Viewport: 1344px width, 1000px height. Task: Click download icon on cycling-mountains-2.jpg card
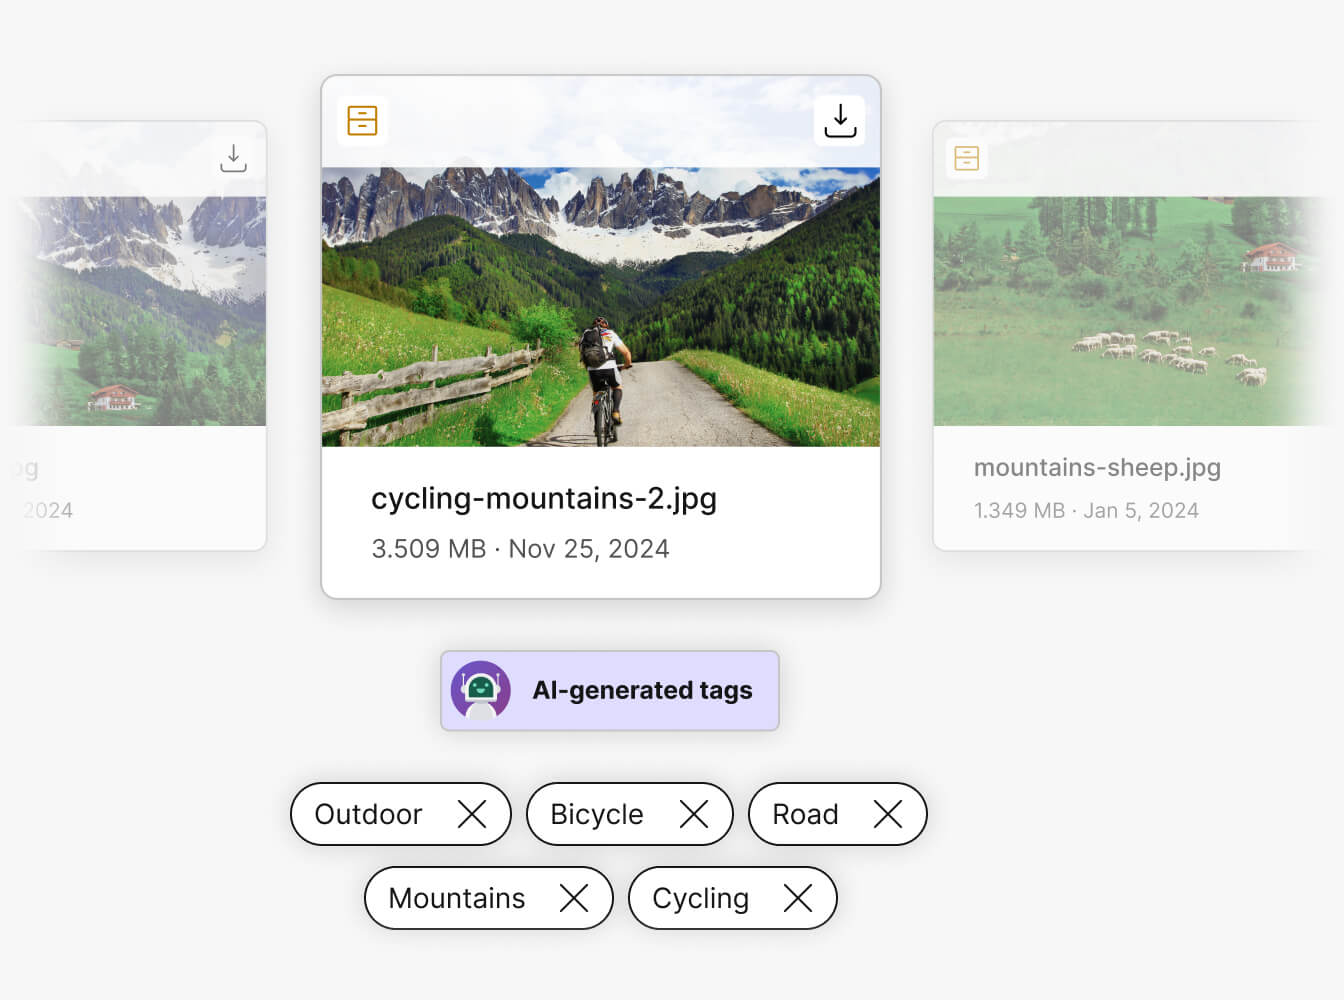840,121
